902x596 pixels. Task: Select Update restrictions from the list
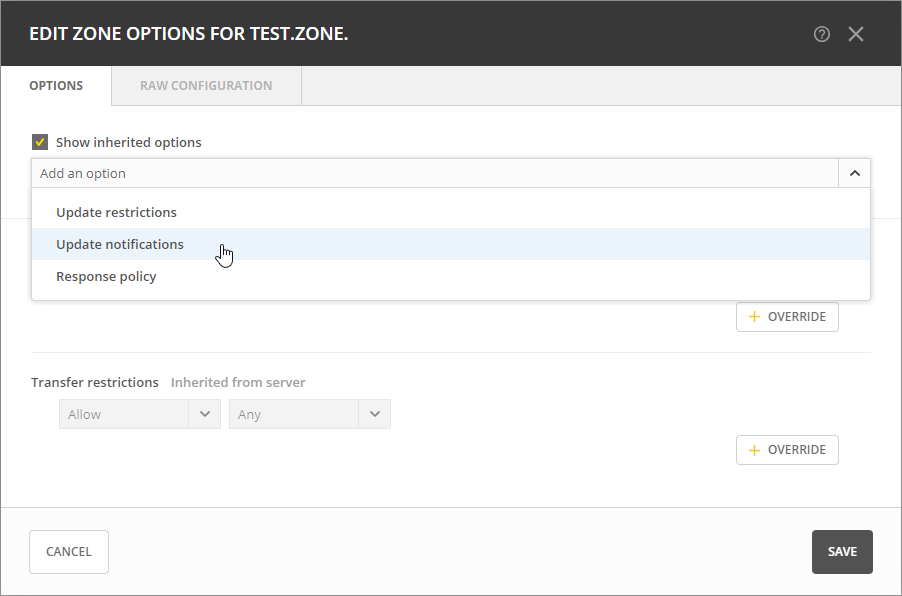(116, 212)
